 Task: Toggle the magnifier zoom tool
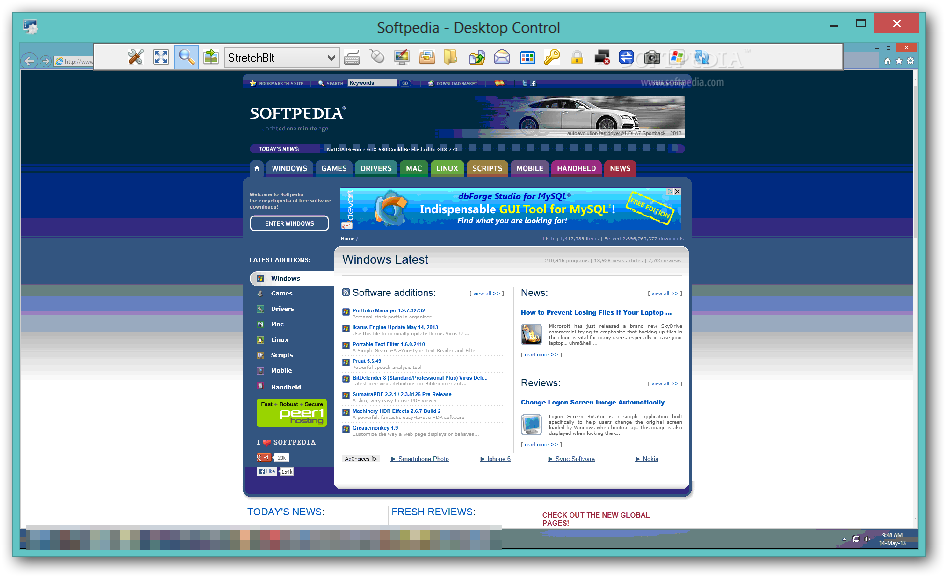[x=186, y=57]
